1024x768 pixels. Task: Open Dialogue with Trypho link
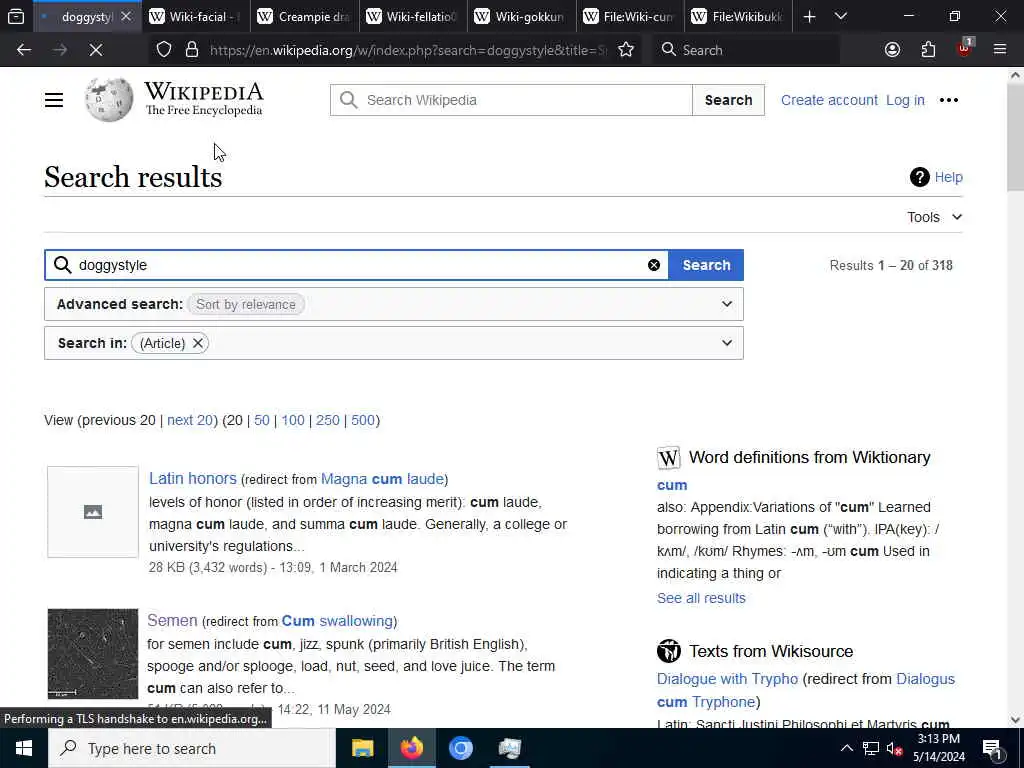pyautogui.click(x=728, y=679)
